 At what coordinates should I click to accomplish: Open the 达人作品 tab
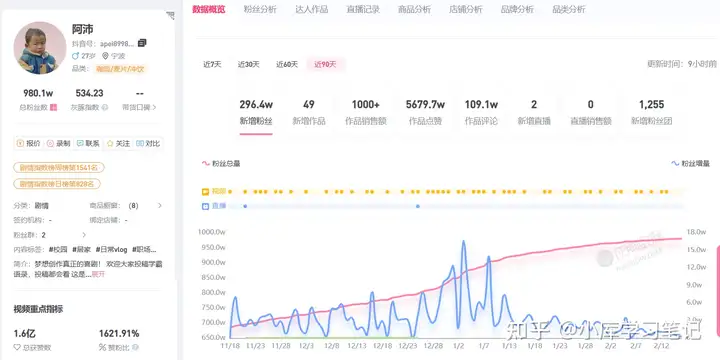click(311, 10)
